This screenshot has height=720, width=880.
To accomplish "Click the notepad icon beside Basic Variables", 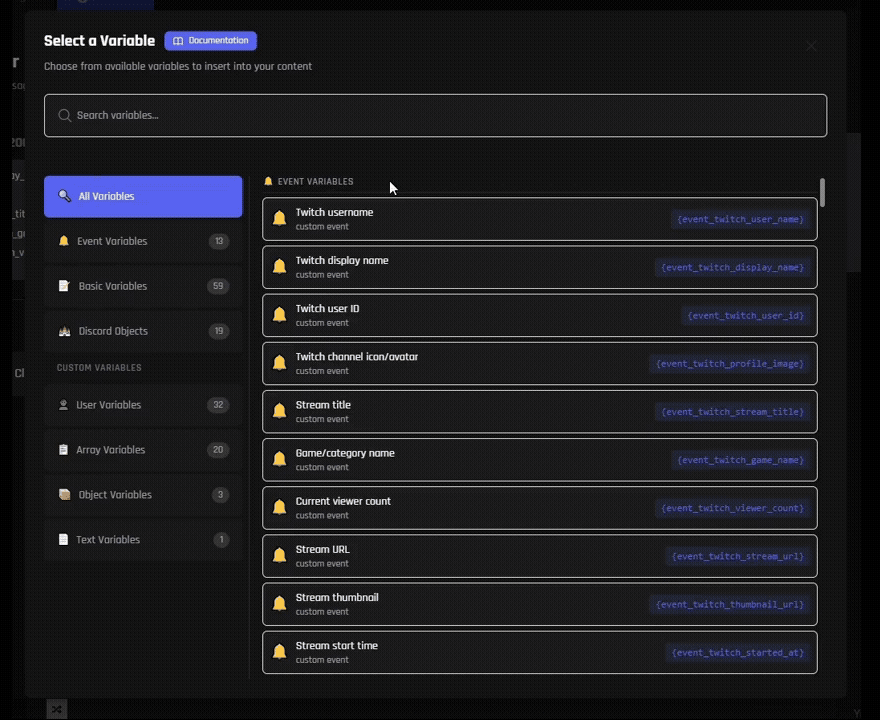I will pyautogui.click(x=64, y=286).
